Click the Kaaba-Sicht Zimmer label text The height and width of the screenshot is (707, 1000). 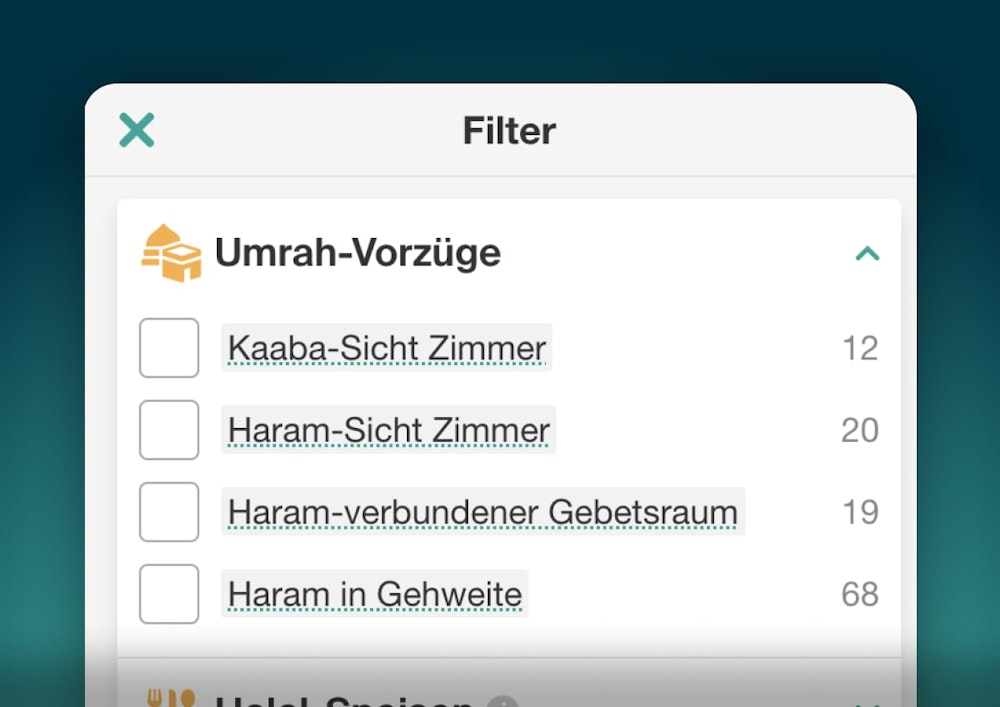click(x=387, y=348)
